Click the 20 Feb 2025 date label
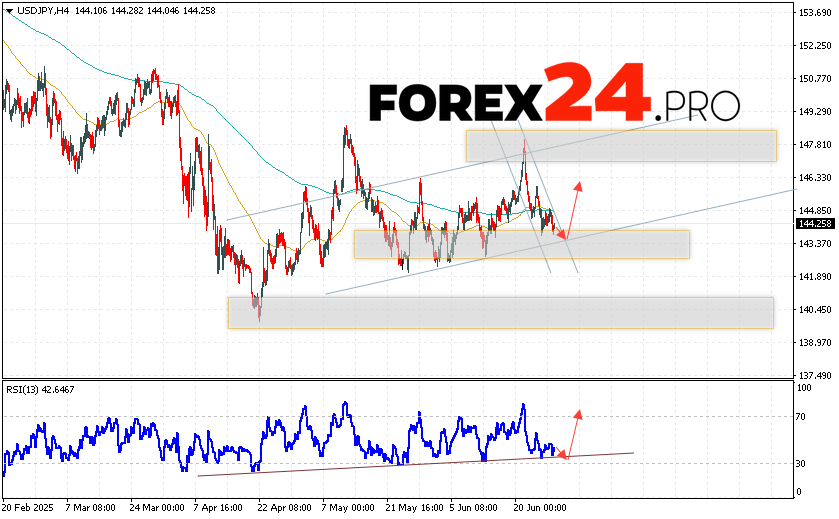The height and width of the screenshot is (519, 839). coord(27,508)
